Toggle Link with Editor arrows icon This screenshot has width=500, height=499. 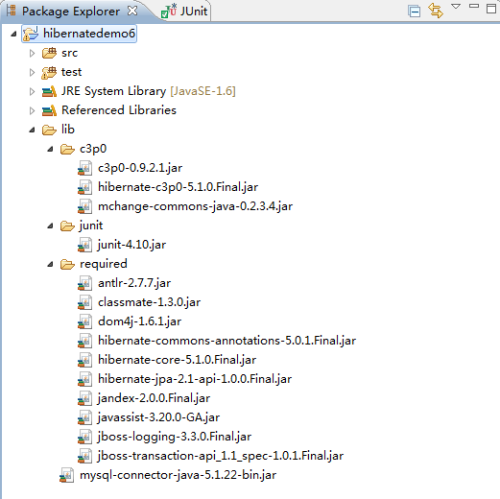click(436, 10)
